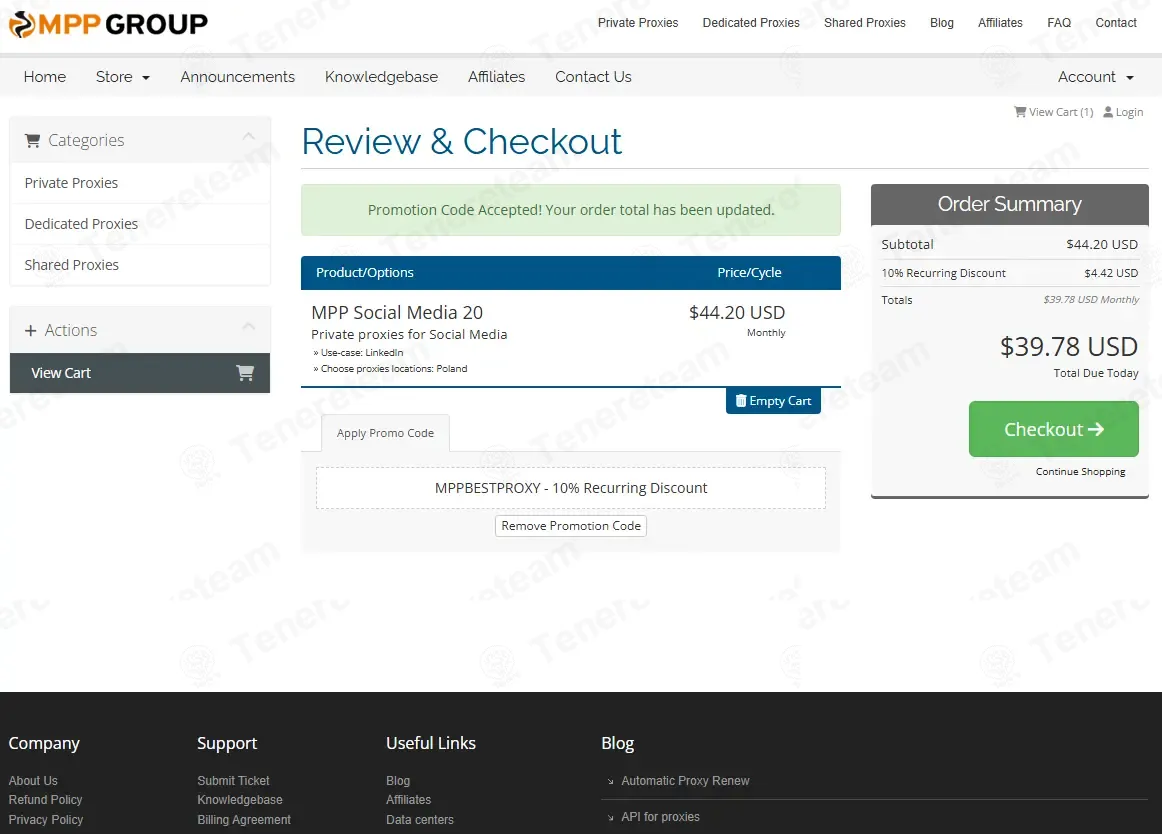Open API for proxies blog post
Viewport: 1162px width, 834px height.
pyautogui.click(x=660, y=817)
